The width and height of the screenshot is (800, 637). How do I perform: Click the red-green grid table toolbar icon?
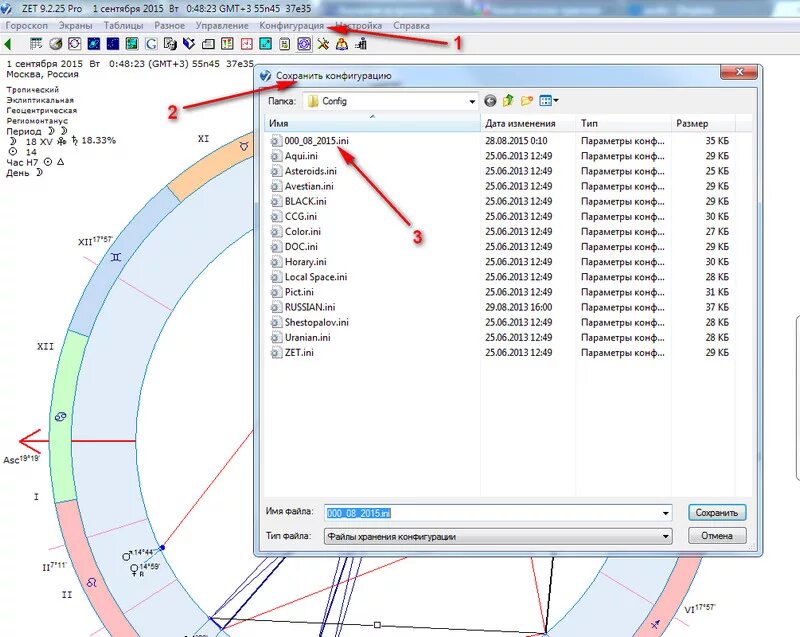tap(228, 44)
